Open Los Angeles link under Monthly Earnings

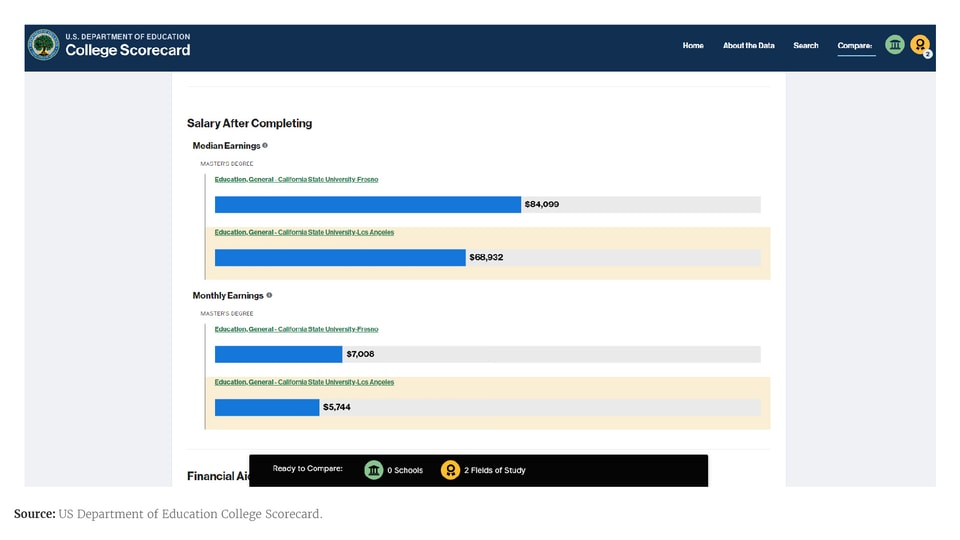304,382
